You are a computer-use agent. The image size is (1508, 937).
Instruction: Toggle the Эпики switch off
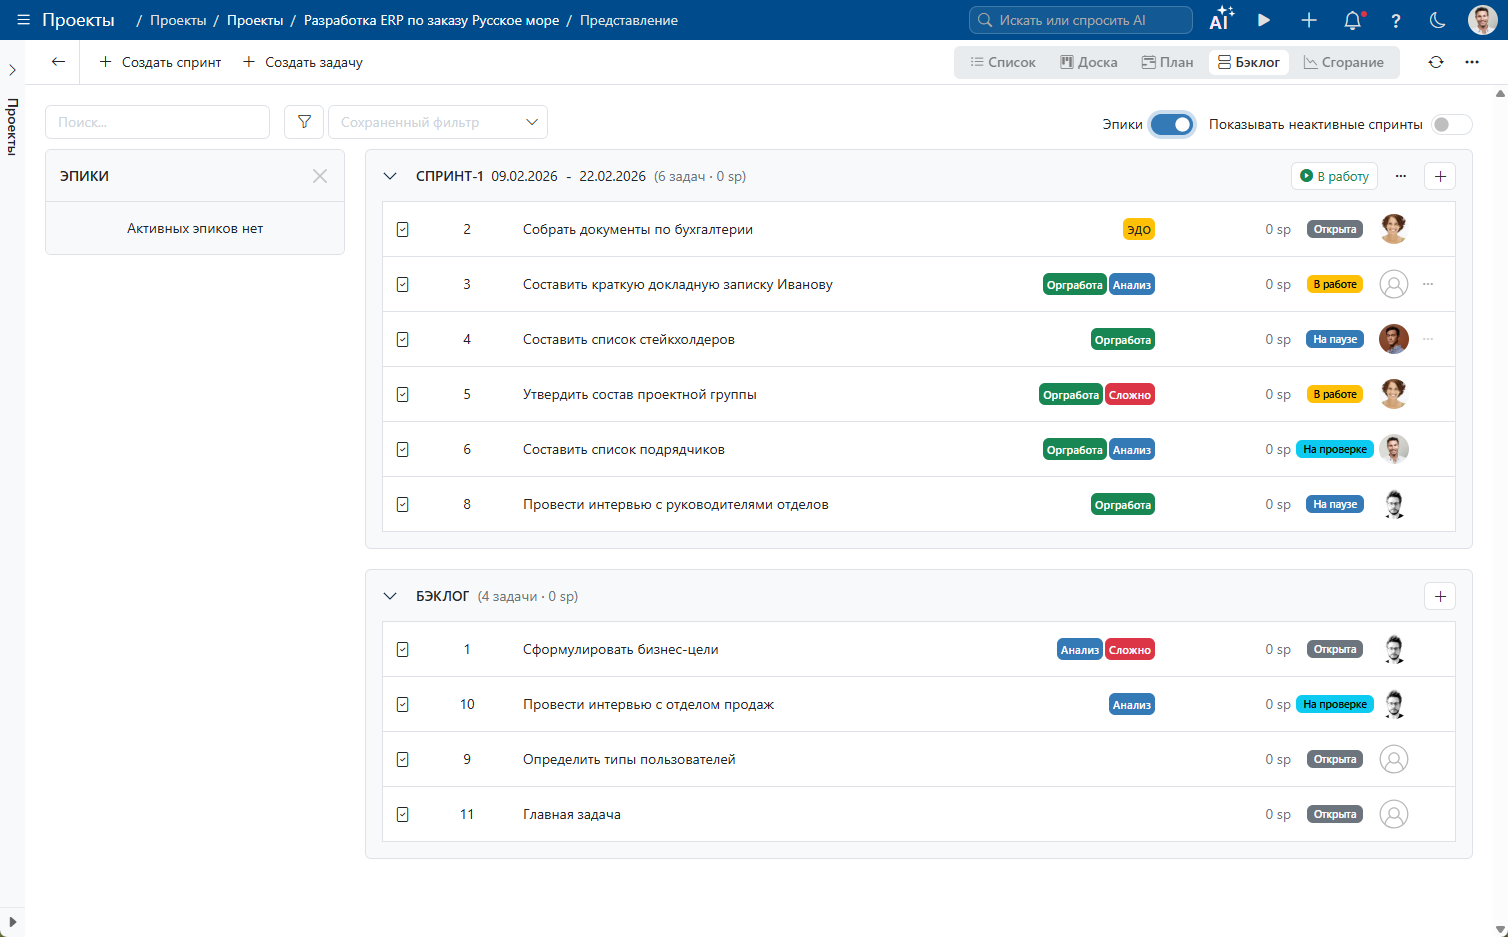(x=1172, y=124)
